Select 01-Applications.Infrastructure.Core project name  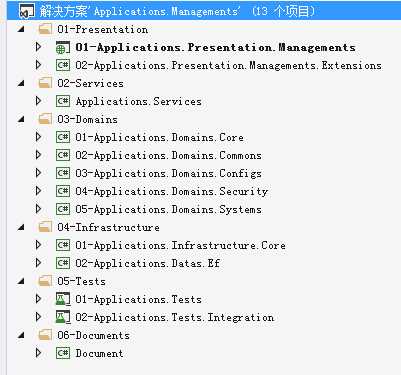180,245
